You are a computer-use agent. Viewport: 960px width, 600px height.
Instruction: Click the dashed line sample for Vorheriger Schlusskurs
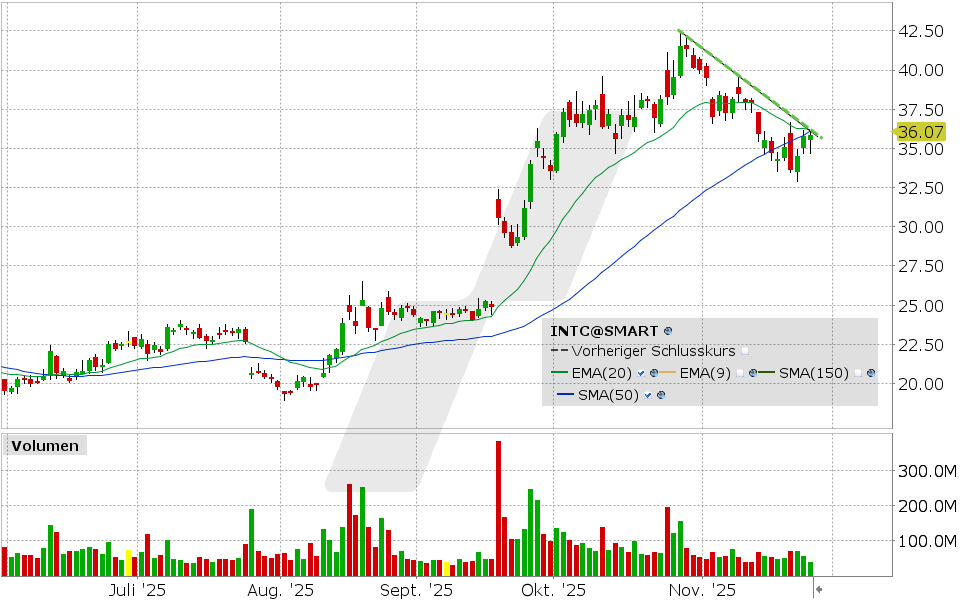click(559, 350)
